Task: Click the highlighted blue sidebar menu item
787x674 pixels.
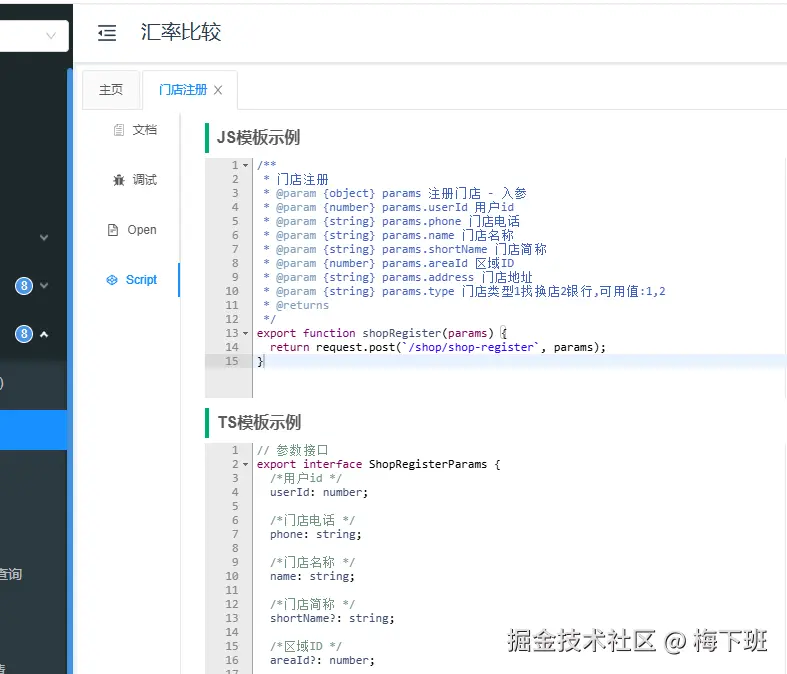Action: [33, 430]
